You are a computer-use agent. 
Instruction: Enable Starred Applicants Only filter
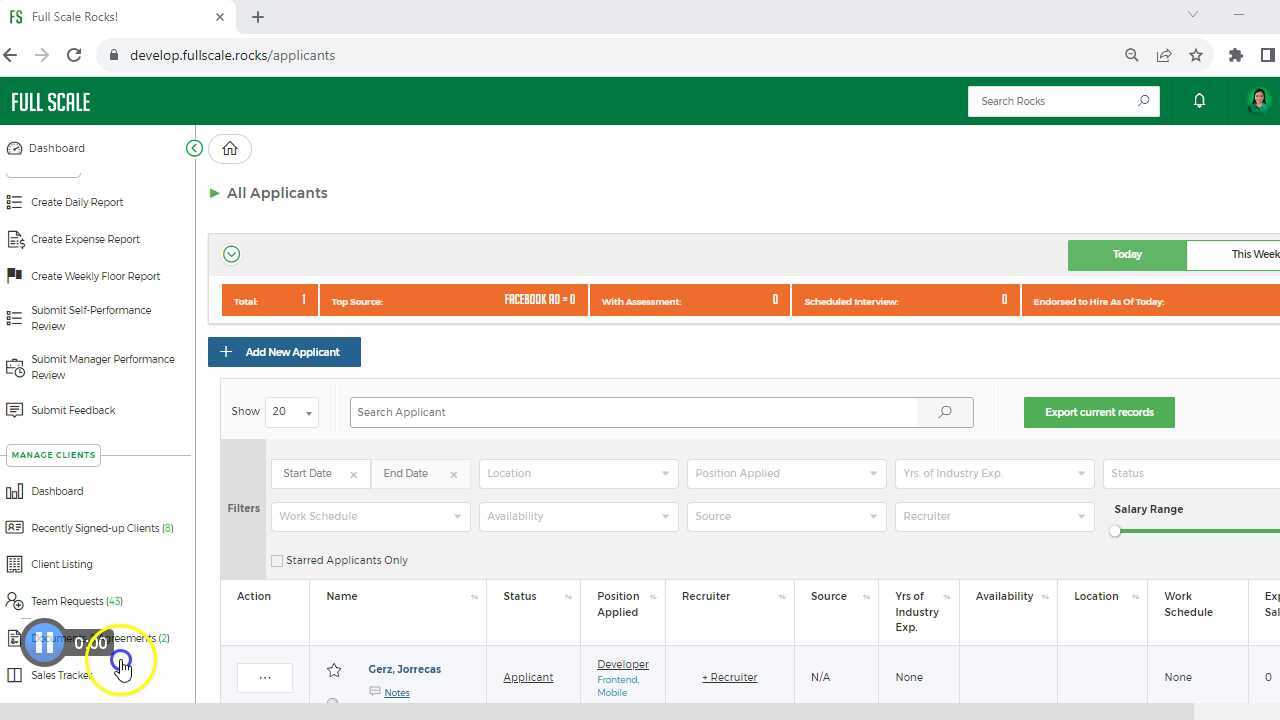[x=277, y=560]
